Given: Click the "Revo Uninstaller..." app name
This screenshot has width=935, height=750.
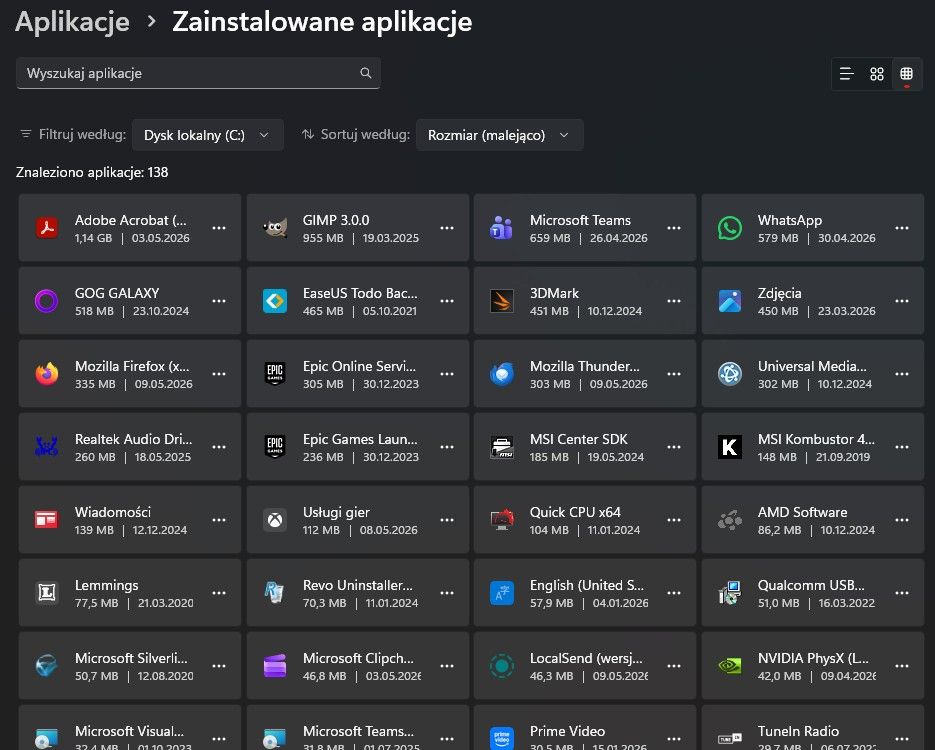Looking at the screenshot, I should click(x=357, y=585).
